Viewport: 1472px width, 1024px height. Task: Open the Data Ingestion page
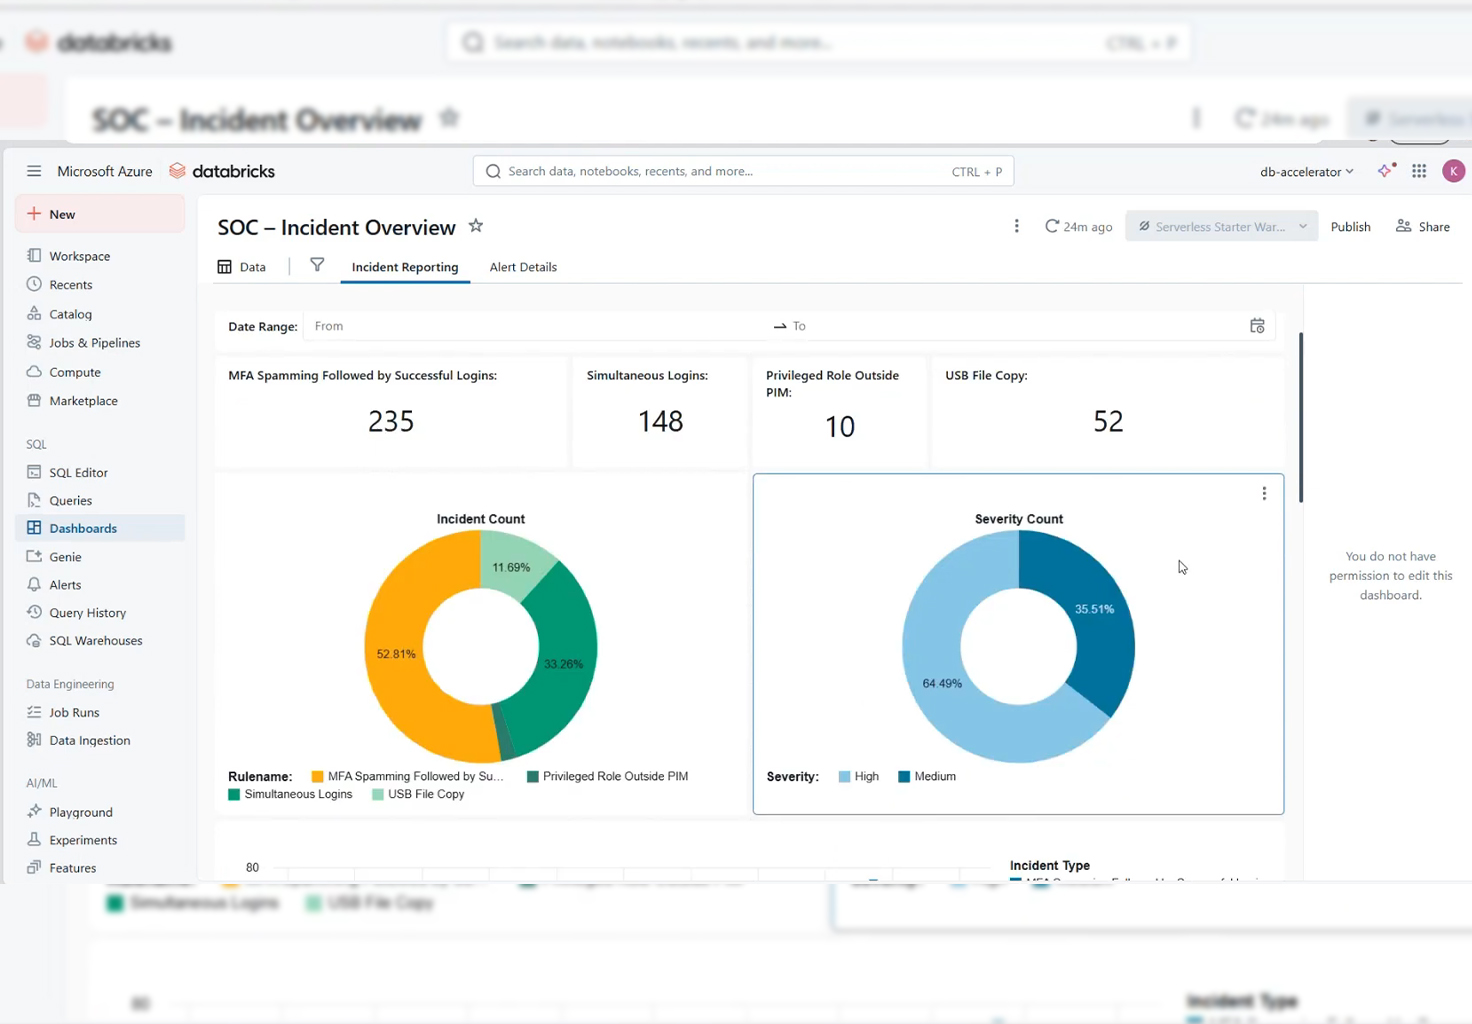[89, 740]
